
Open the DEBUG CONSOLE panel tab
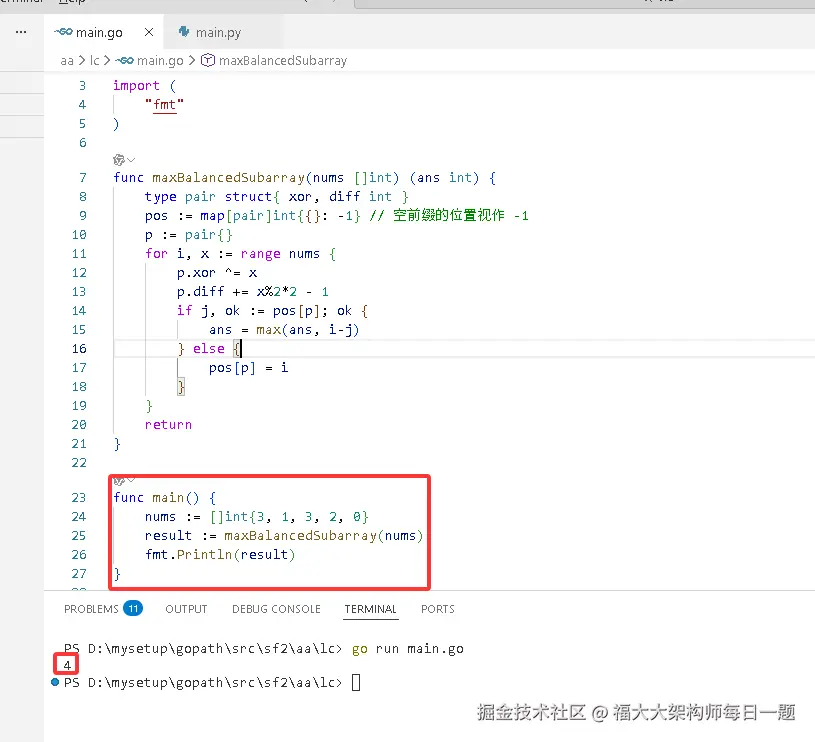[x=276, y=609]
